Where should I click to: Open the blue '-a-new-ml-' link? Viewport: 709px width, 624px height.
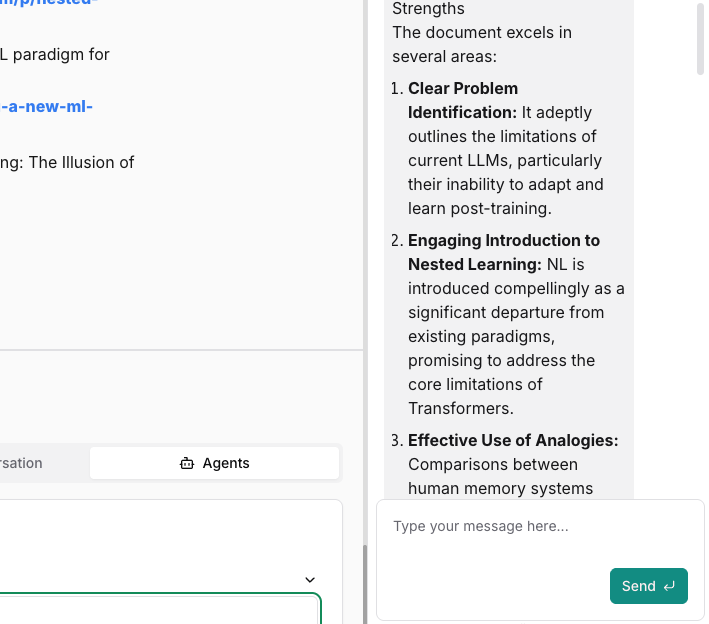click(47, 106)
